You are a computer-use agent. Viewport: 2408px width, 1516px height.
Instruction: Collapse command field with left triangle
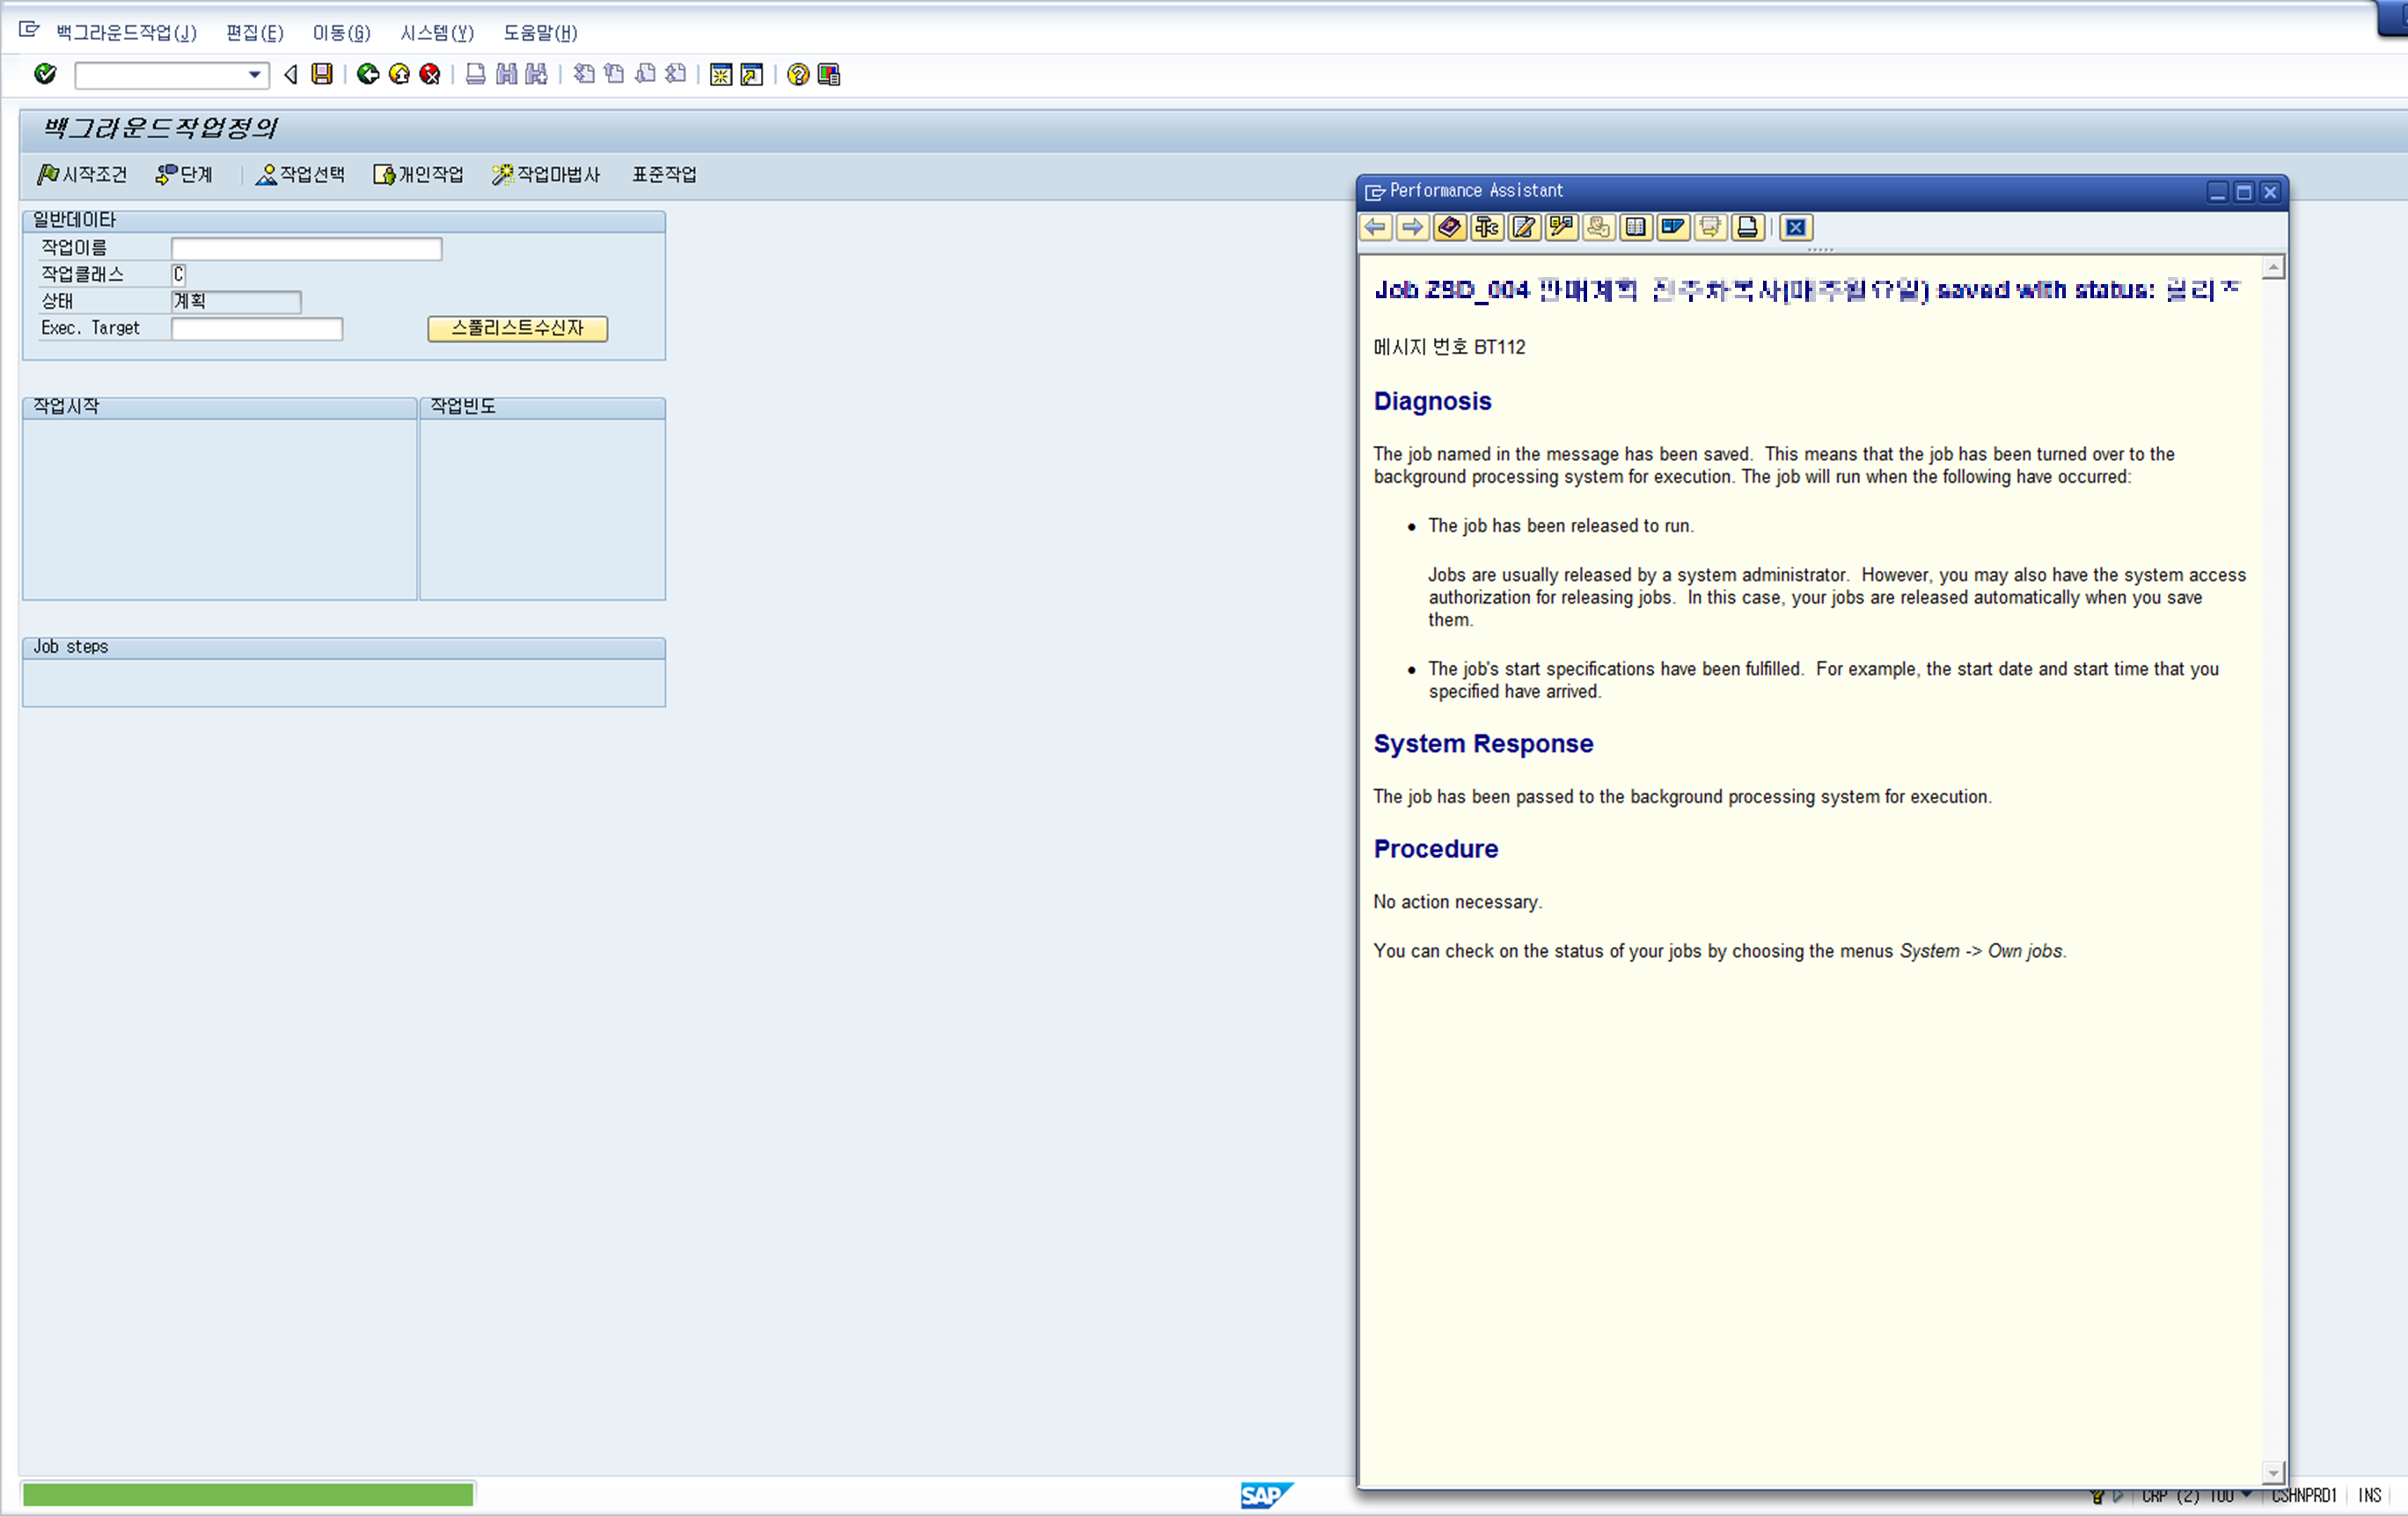(291, 74)
